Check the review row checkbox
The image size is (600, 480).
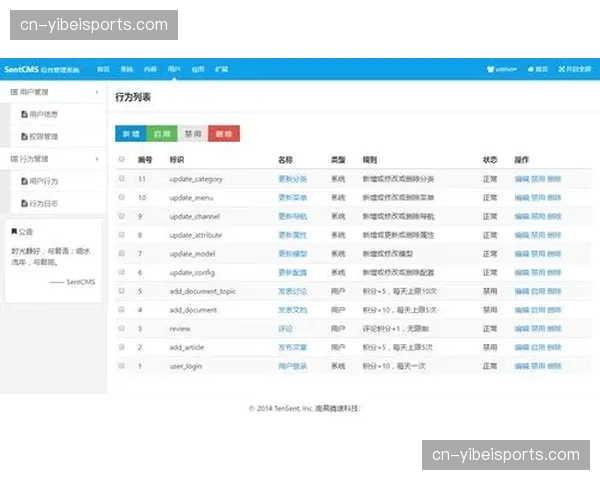pos(122,328)
